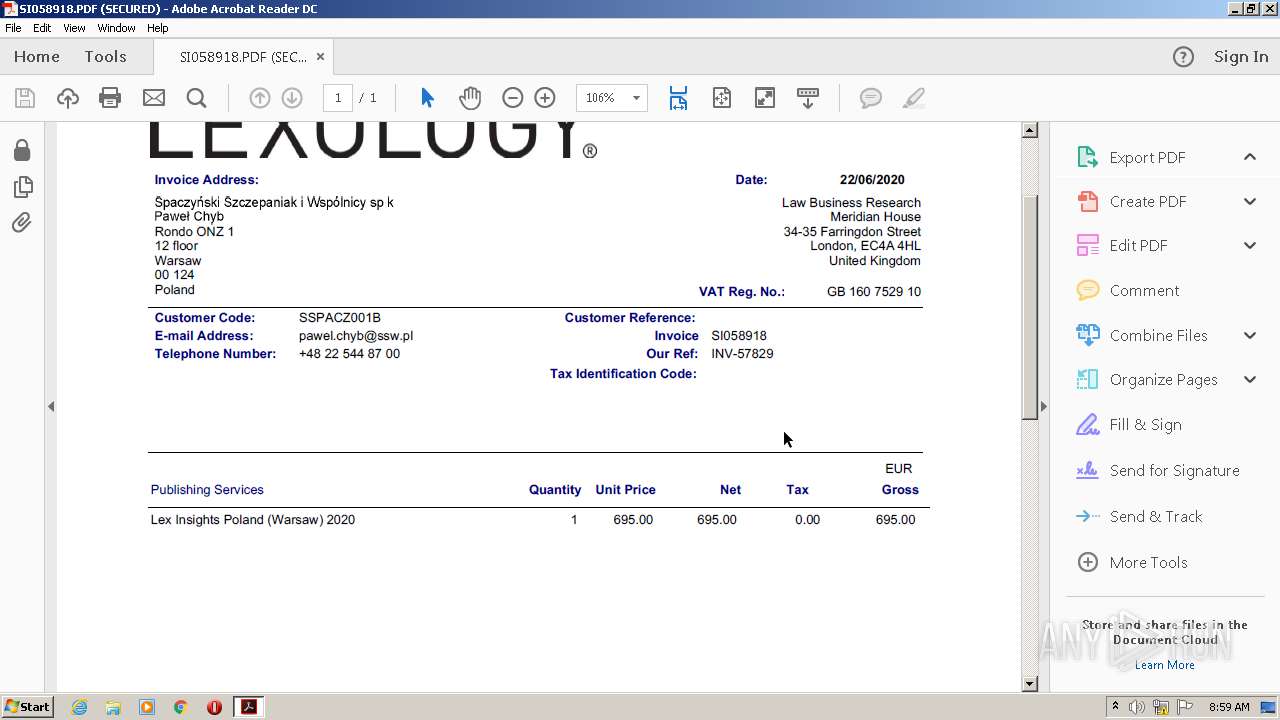Go to next page arrow
1280x720 pixels.
pyautogui.click(x=292, y=98)
